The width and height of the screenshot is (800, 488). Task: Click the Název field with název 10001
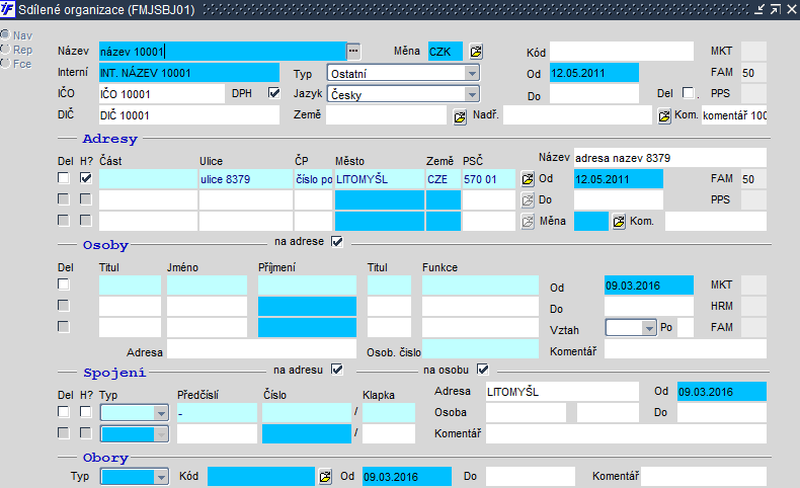point(222,52)
